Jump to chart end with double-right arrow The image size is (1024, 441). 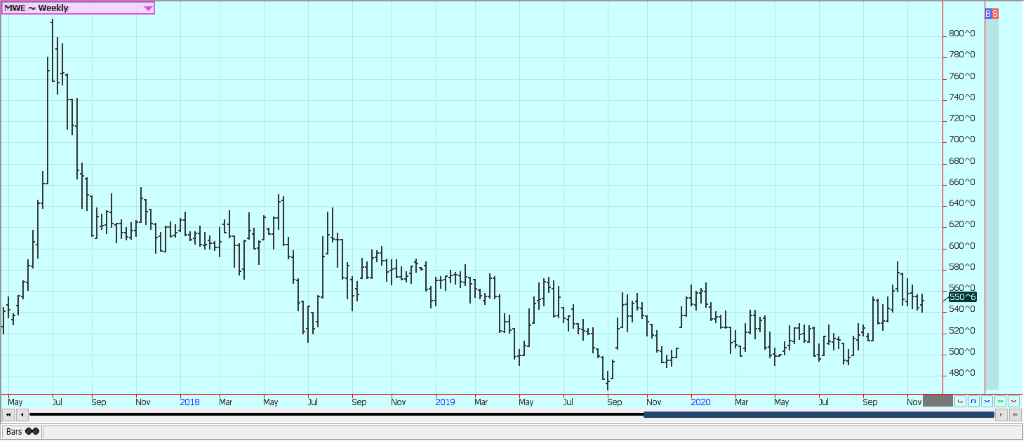[1016, 415]
